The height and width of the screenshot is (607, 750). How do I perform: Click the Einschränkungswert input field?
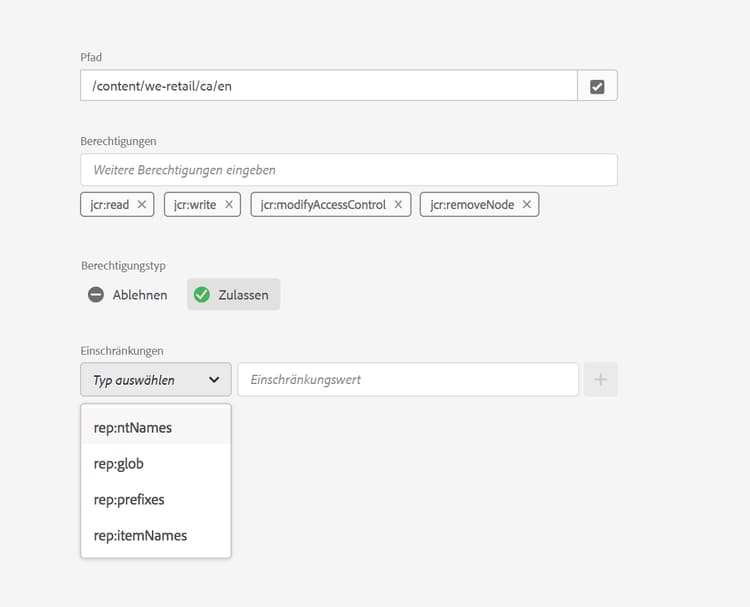pyautogui.click(x=408, y=380)
